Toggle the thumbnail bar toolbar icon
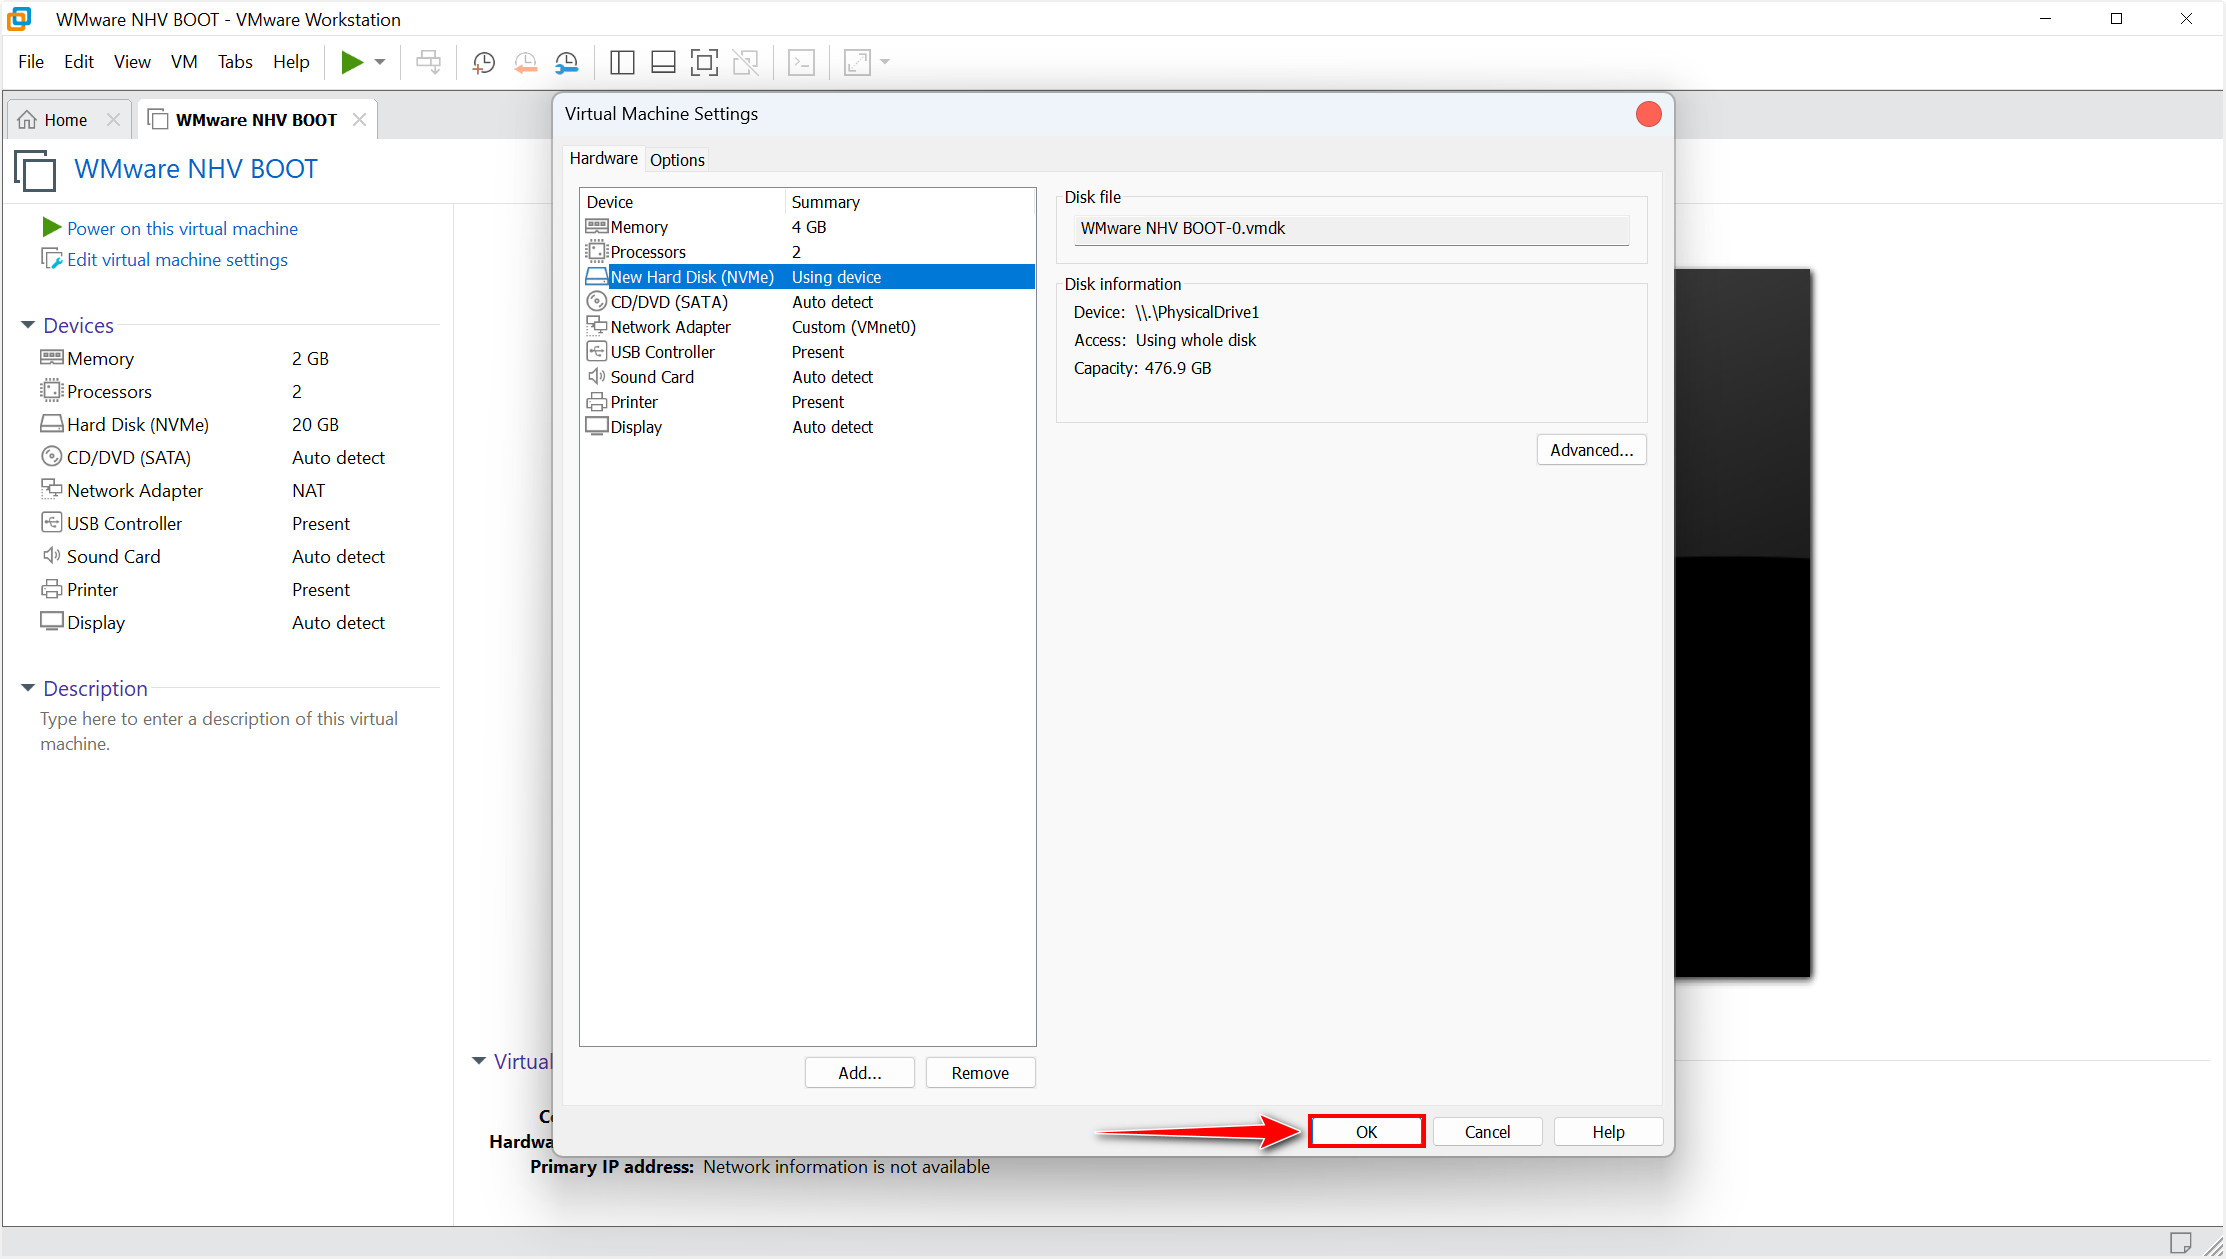The image size is (2226, 1259). tap(663, 63)
